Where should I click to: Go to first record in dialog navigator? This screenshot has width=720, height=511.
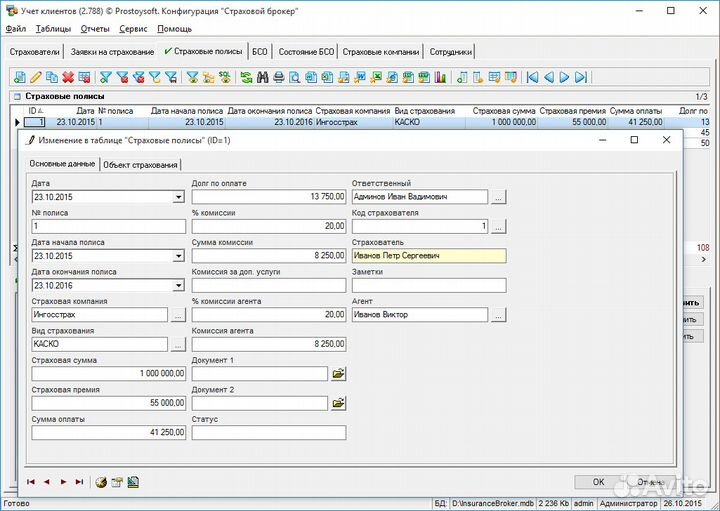(x=31, y=482)
